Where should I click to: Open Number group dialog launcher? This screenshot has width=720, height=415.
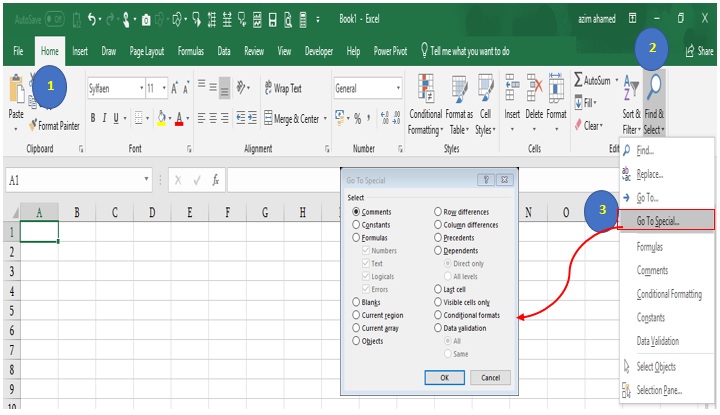pos(400,149)
